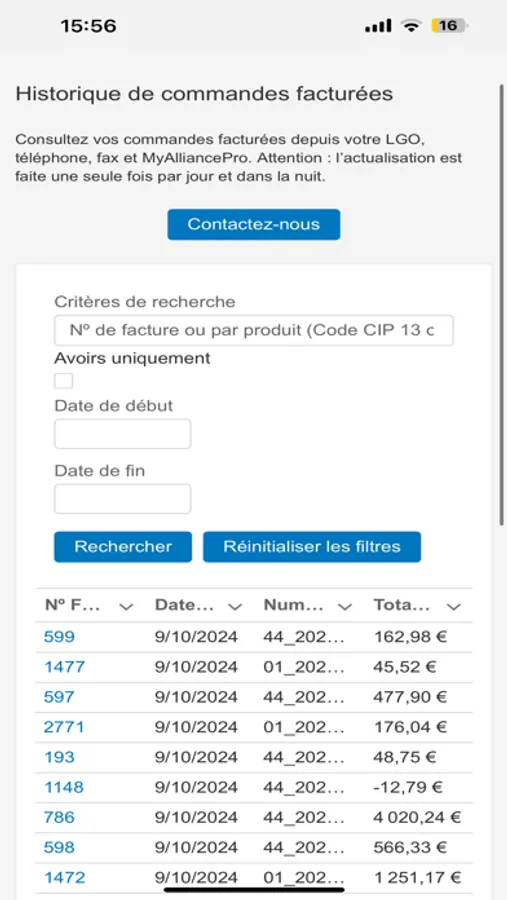Select the Date de fin field
This screenshot has height=900, width=507.
[x=123, y=499]
